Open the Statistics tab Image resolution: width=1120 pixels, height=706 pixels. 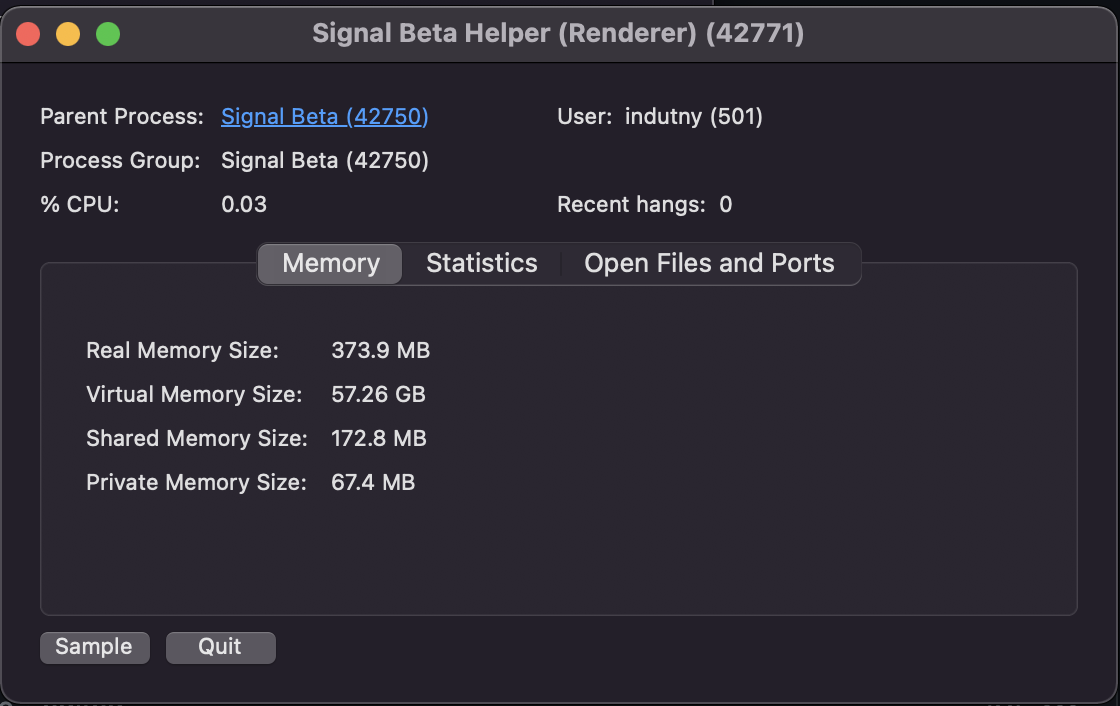tap(482, 263)
